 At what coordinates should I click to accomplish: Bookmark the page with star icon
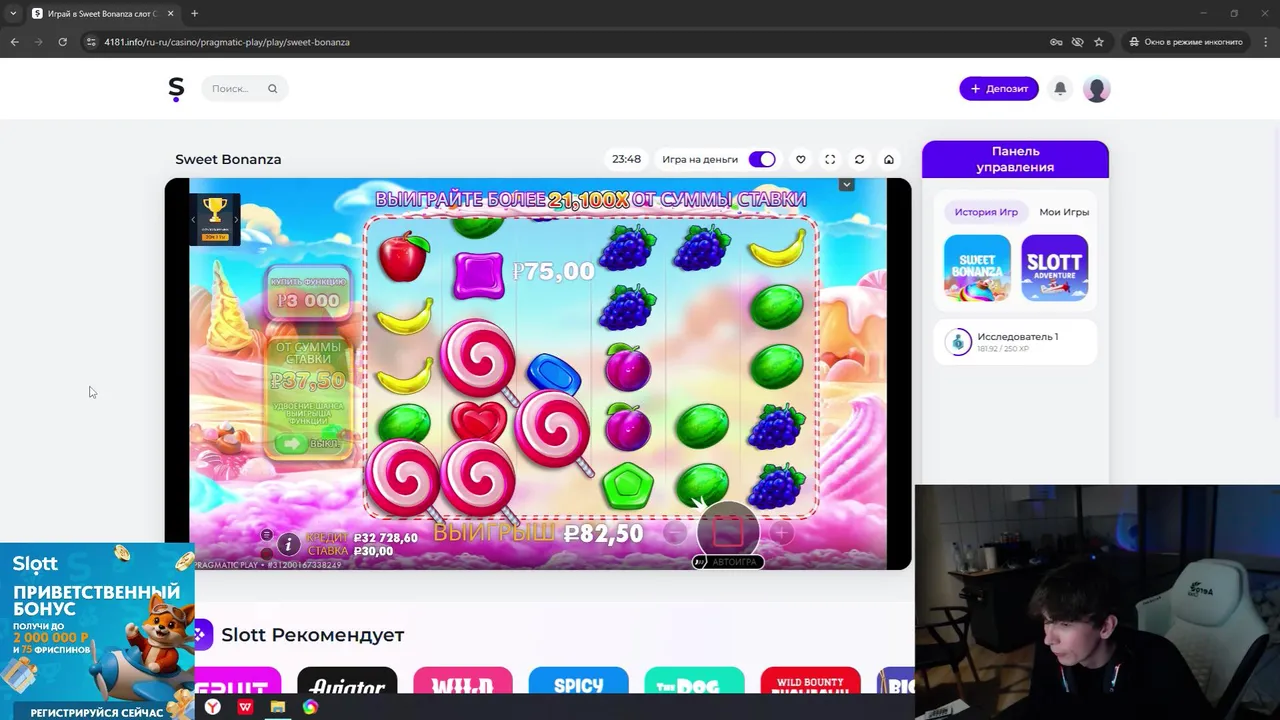point(1099,42)
